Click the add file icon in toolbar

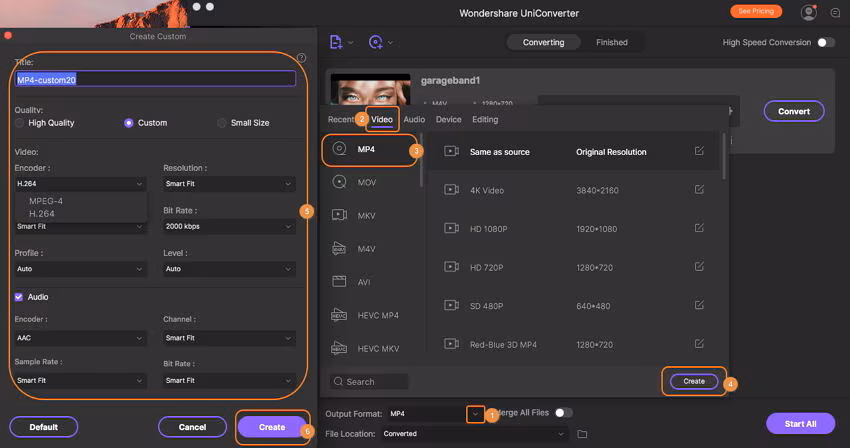tap(336, 42)
